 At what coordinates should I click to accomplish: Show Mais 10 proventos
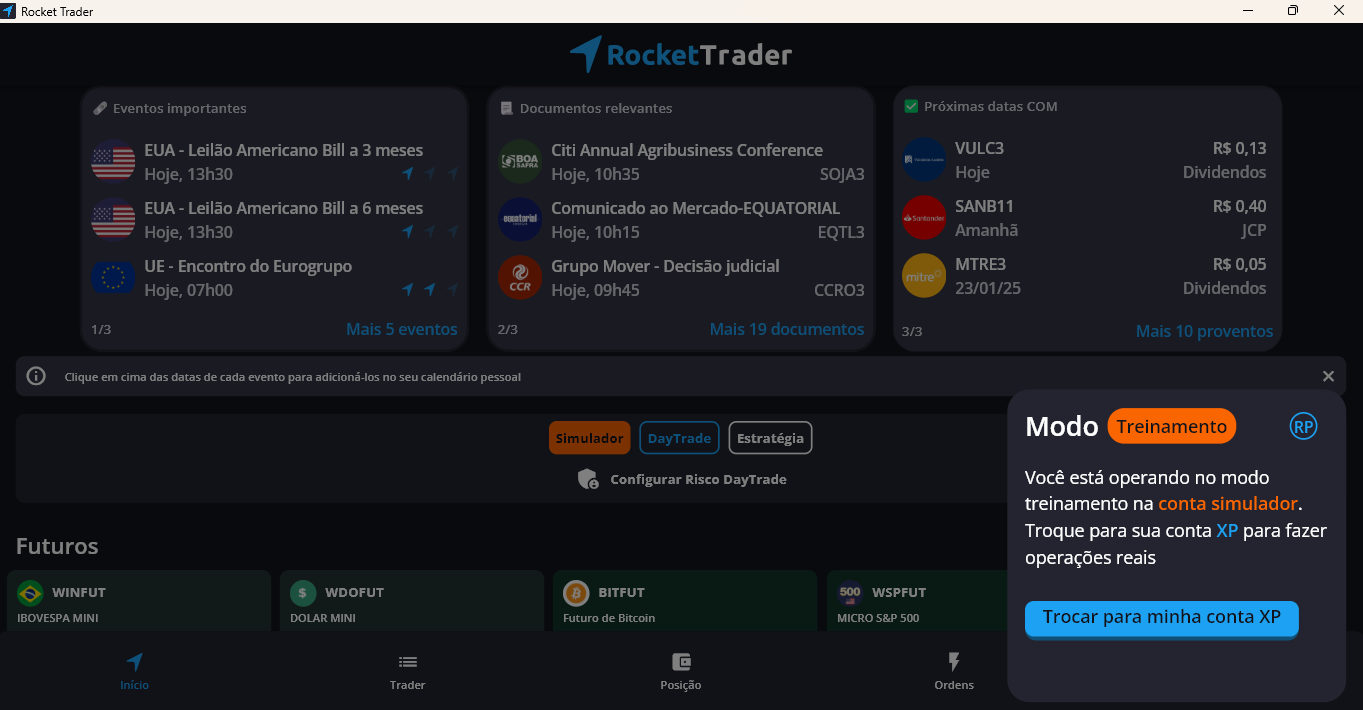coord(1205,331)
